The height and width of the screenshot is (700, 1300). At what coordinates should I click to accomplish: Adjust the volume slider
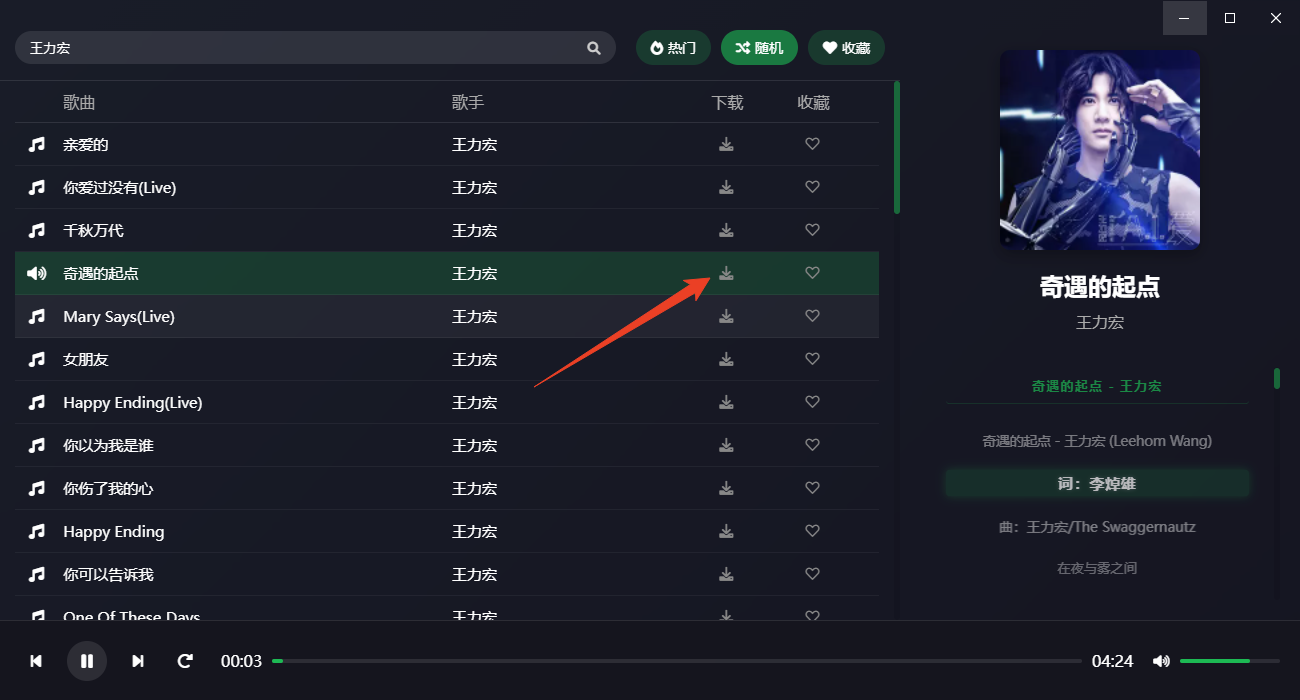pyautogui.click(x=1229, y=661)
